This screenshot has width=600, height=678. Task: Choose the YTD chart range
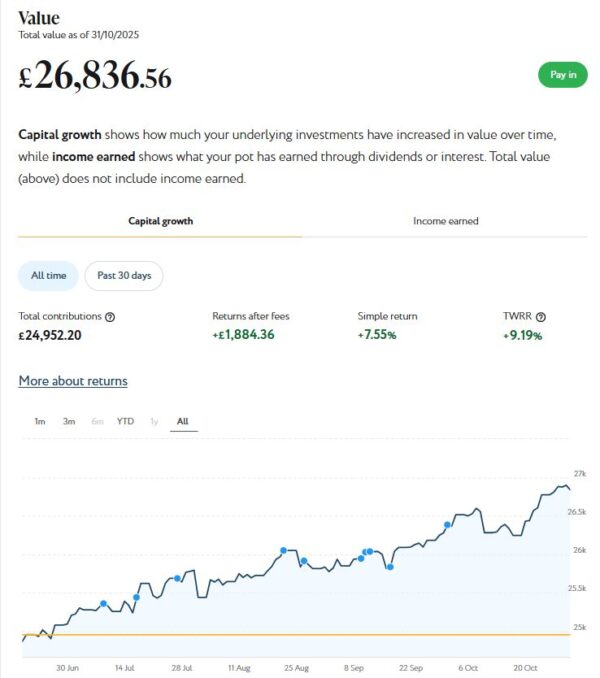(x=125, y=421)
